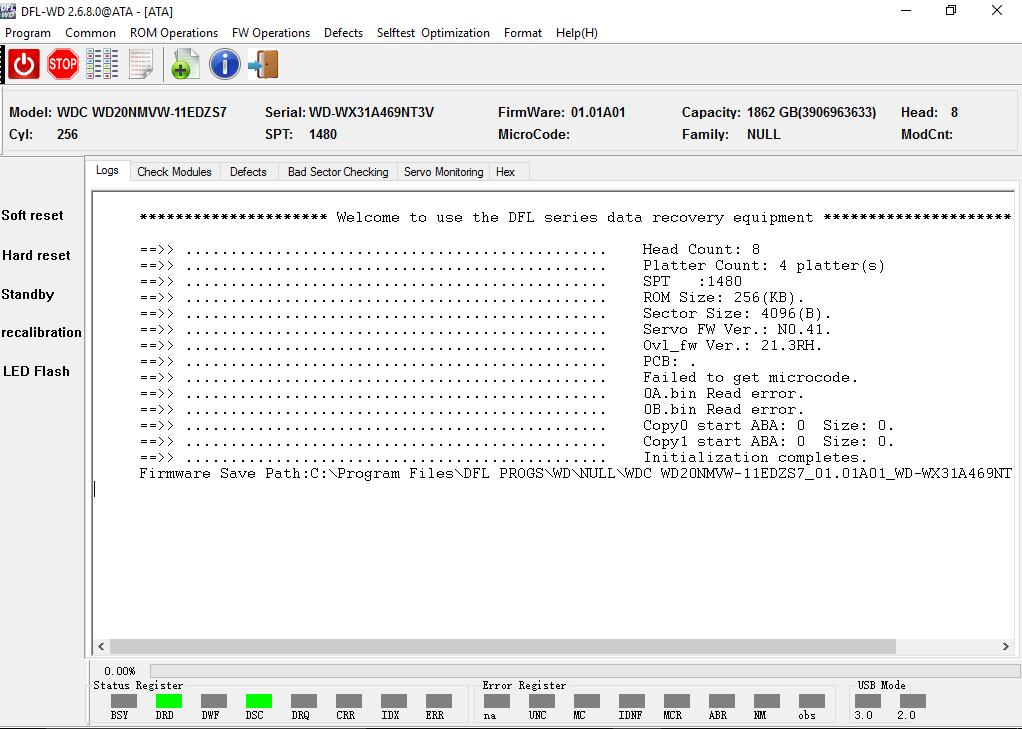Click the MCR error register indicator
This screenshot has width=1022, height=729.
677,701
